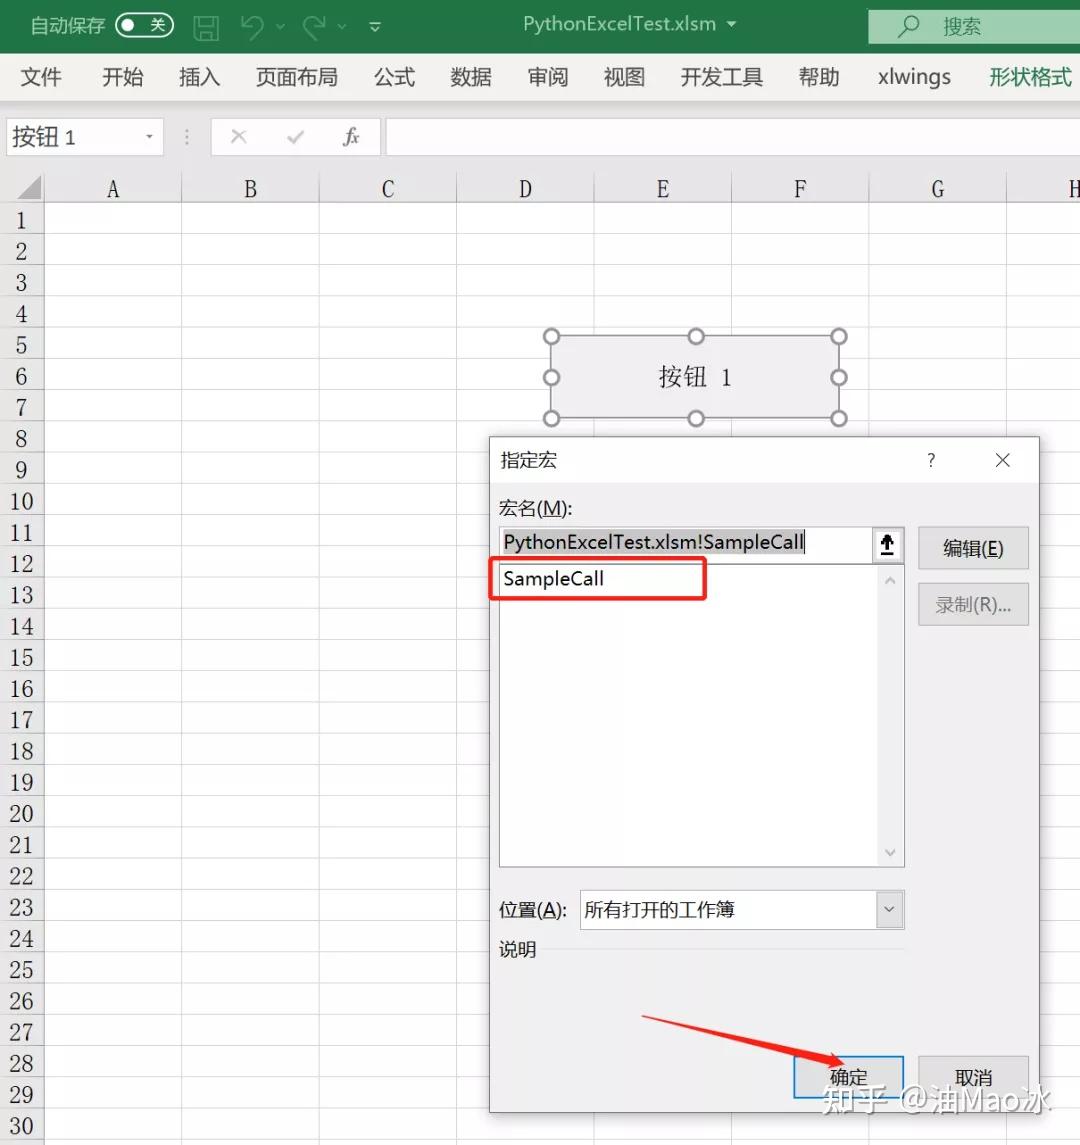Click the Insert Function fx icon
Screen dimensions: 1080x1145
(351, 136)
